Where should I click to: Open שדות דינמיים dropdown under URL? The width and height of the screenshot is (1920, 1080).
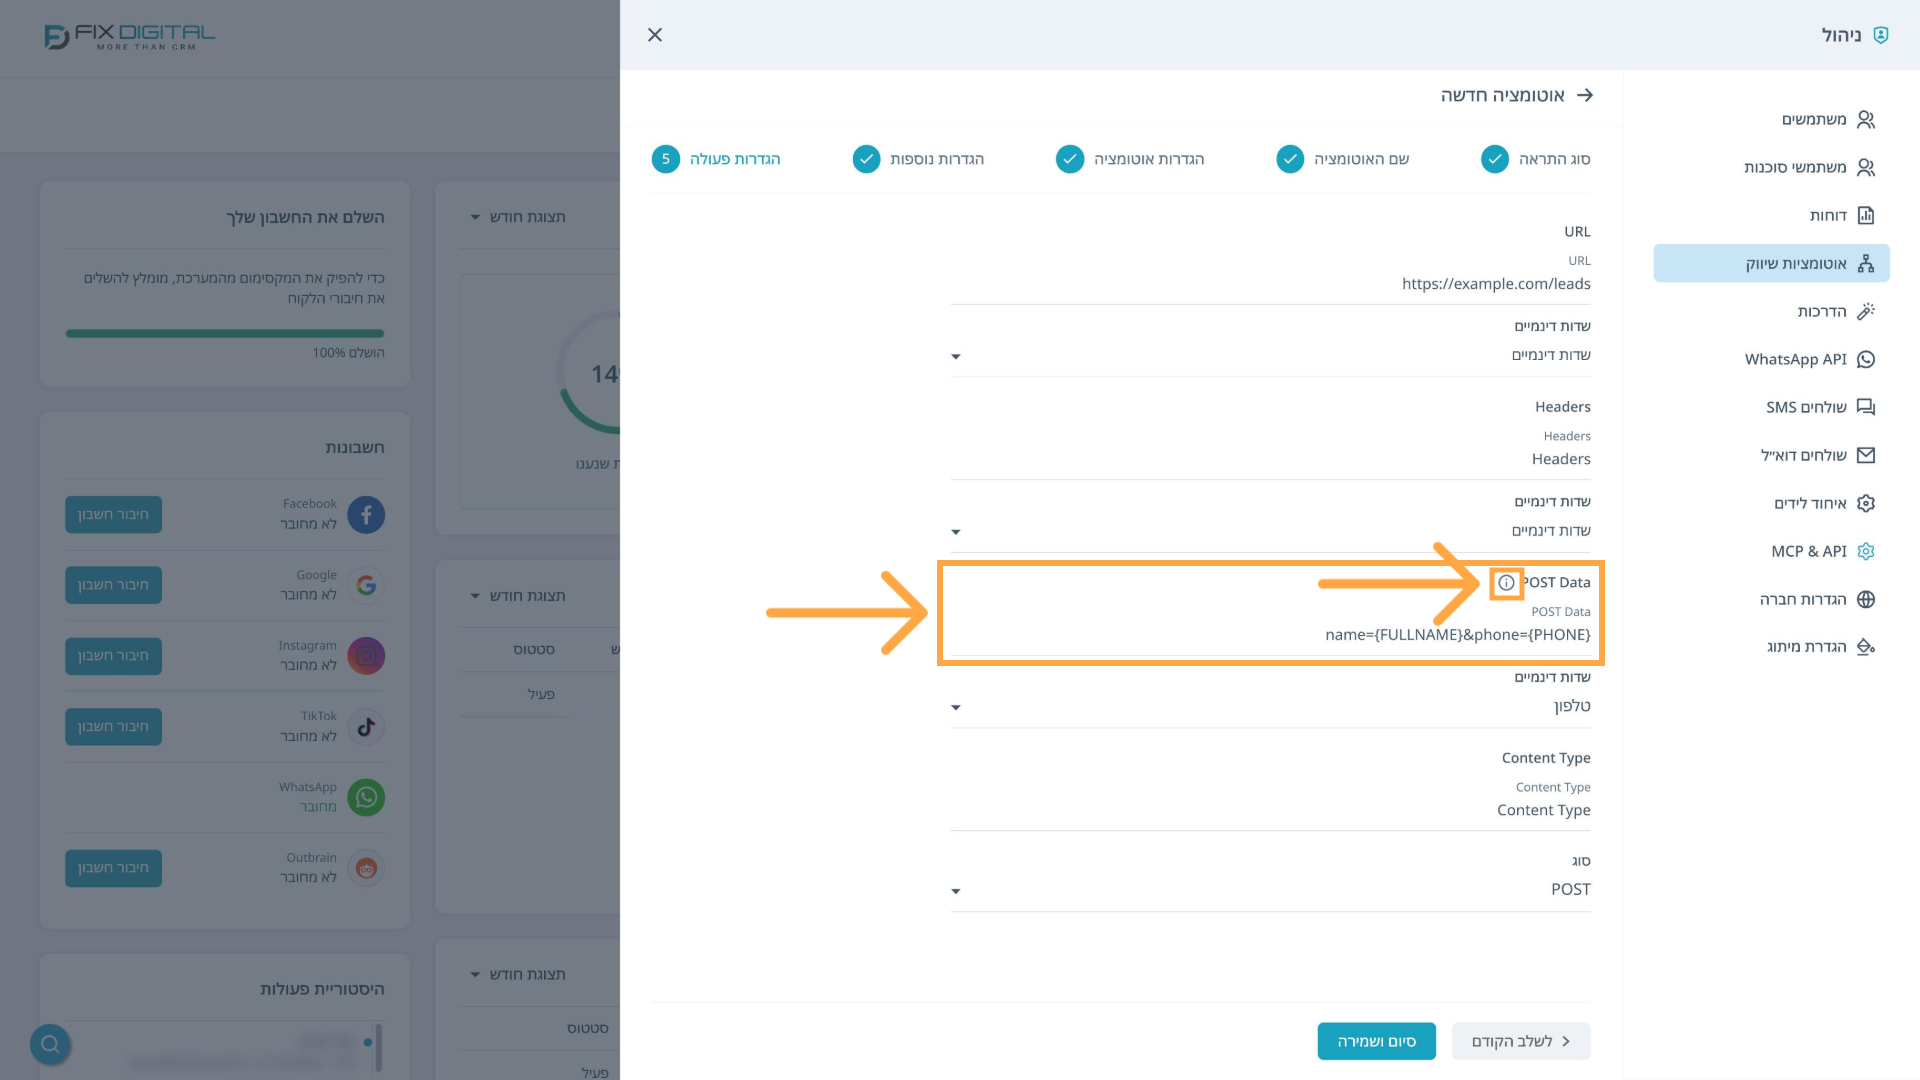(1271, 356)
